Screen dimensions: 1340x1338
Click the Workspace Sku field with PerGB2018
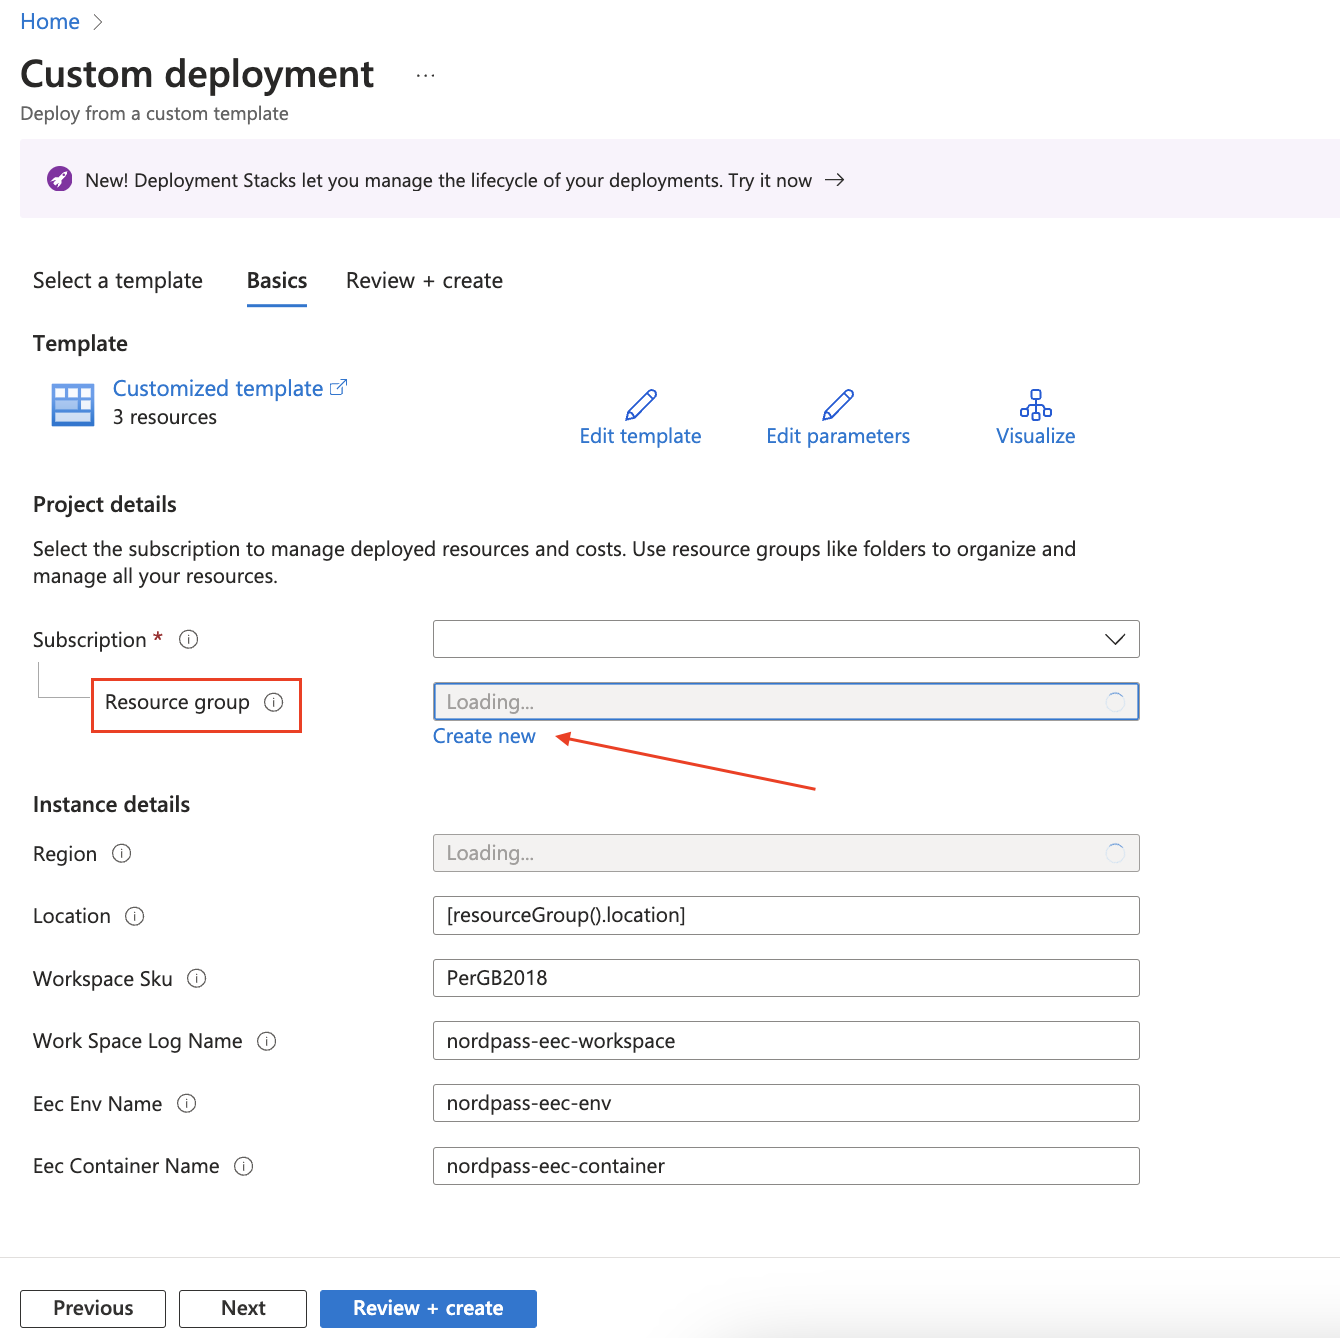click(x=786, y=978)
